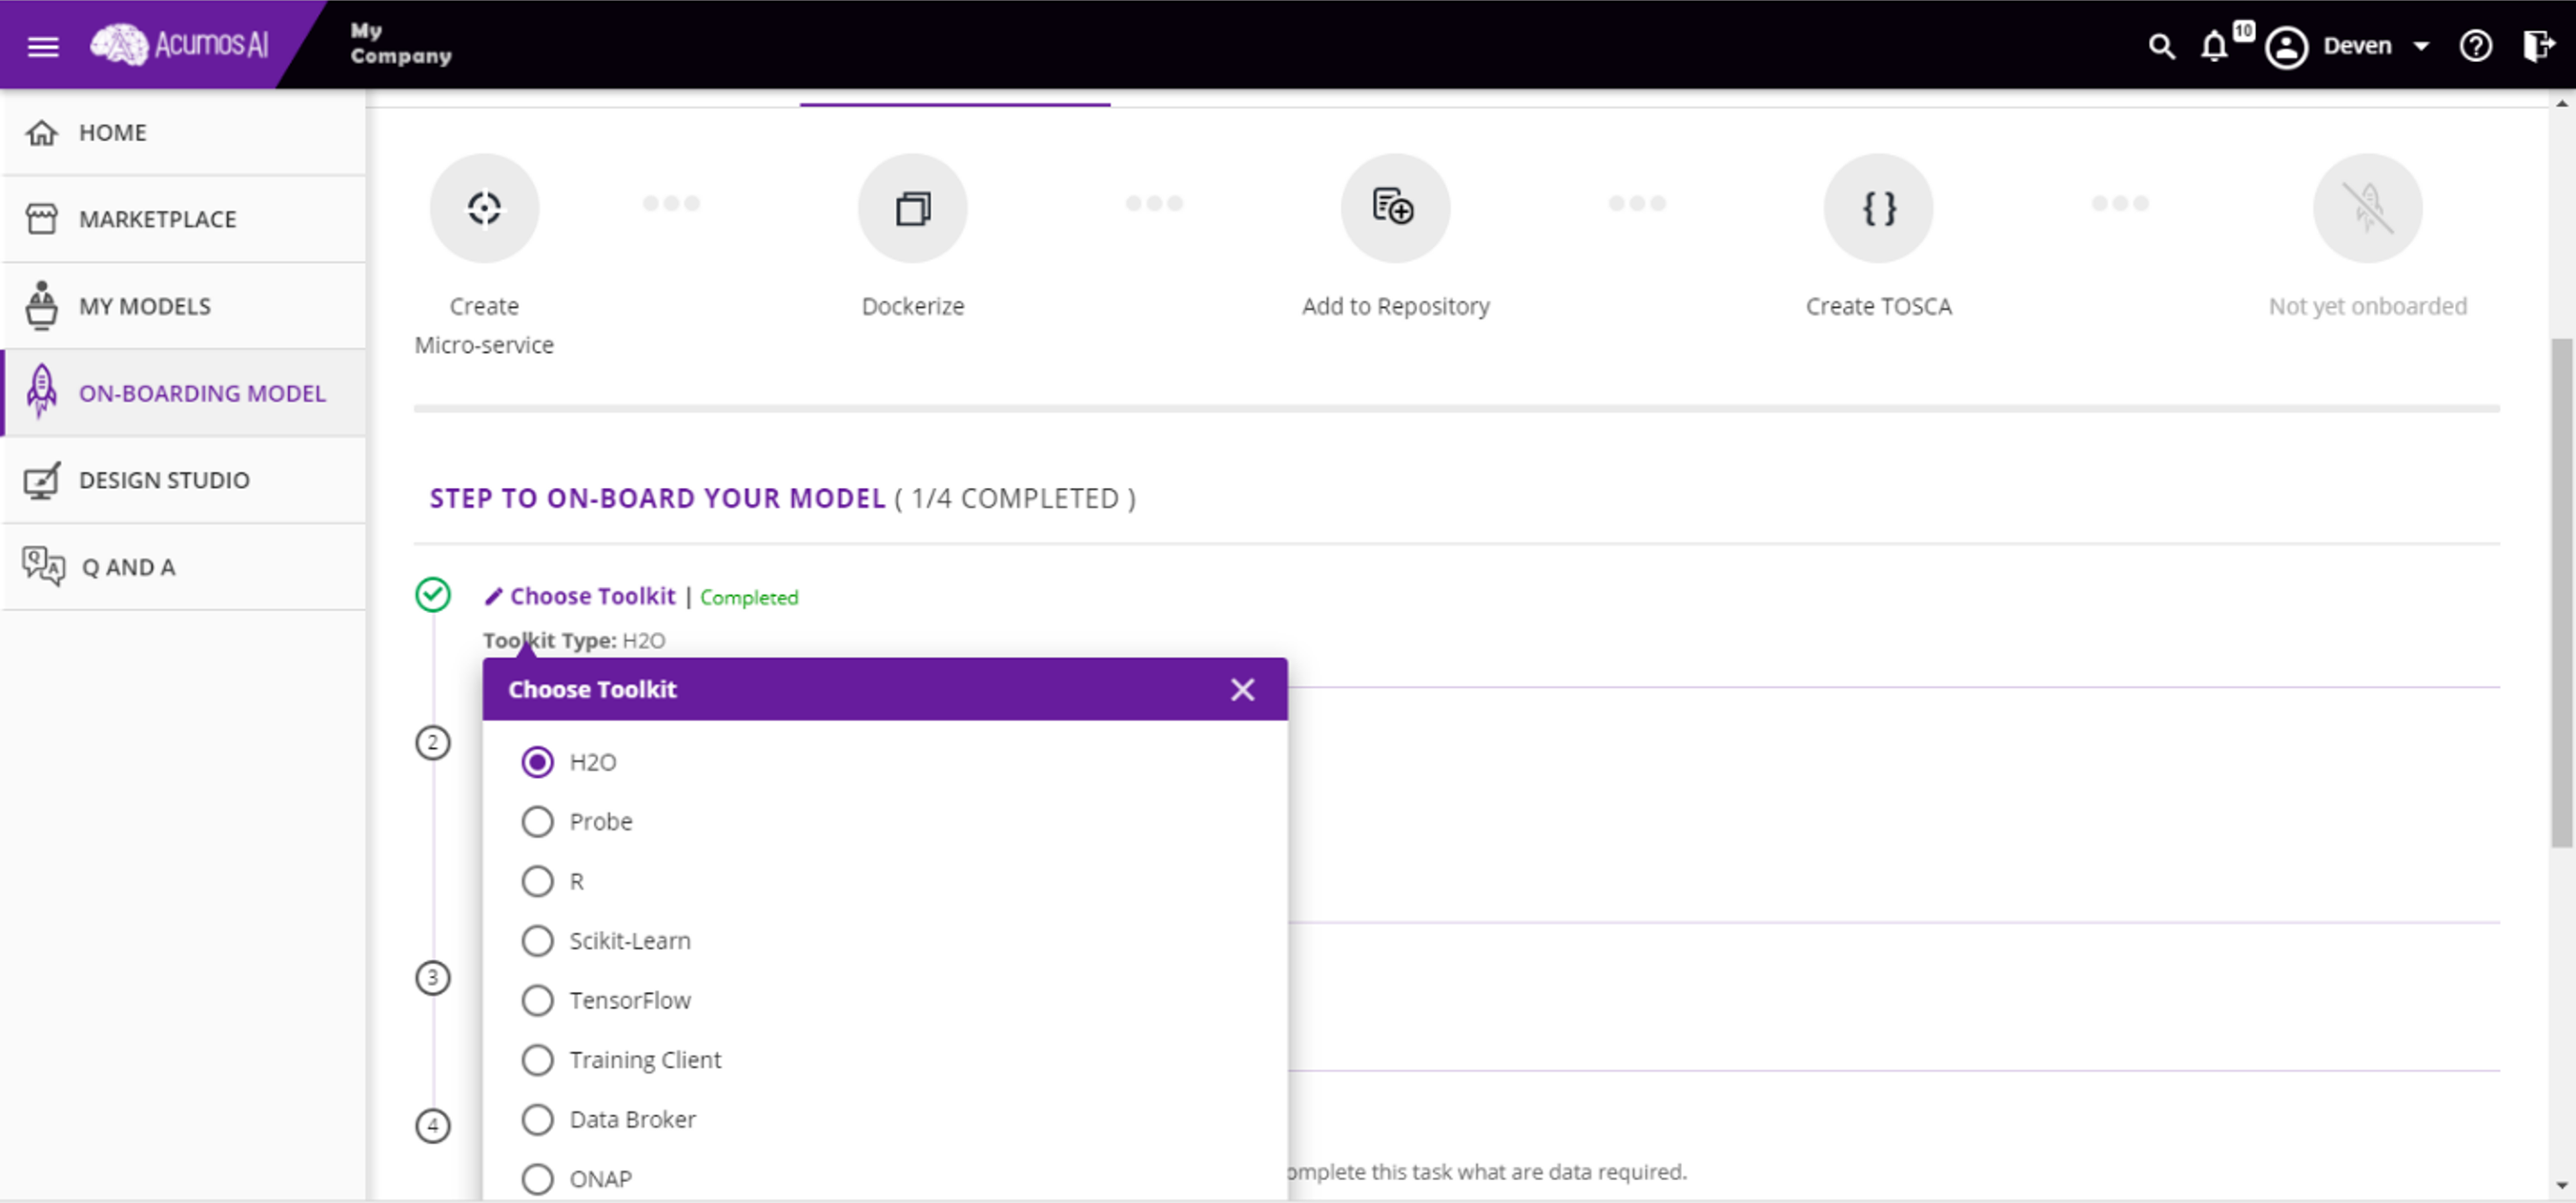Image resolution: width=2576 pixels, height=1203 pixels.
Task: Click the Add to Repository icon
Action: coord(1394,208)
